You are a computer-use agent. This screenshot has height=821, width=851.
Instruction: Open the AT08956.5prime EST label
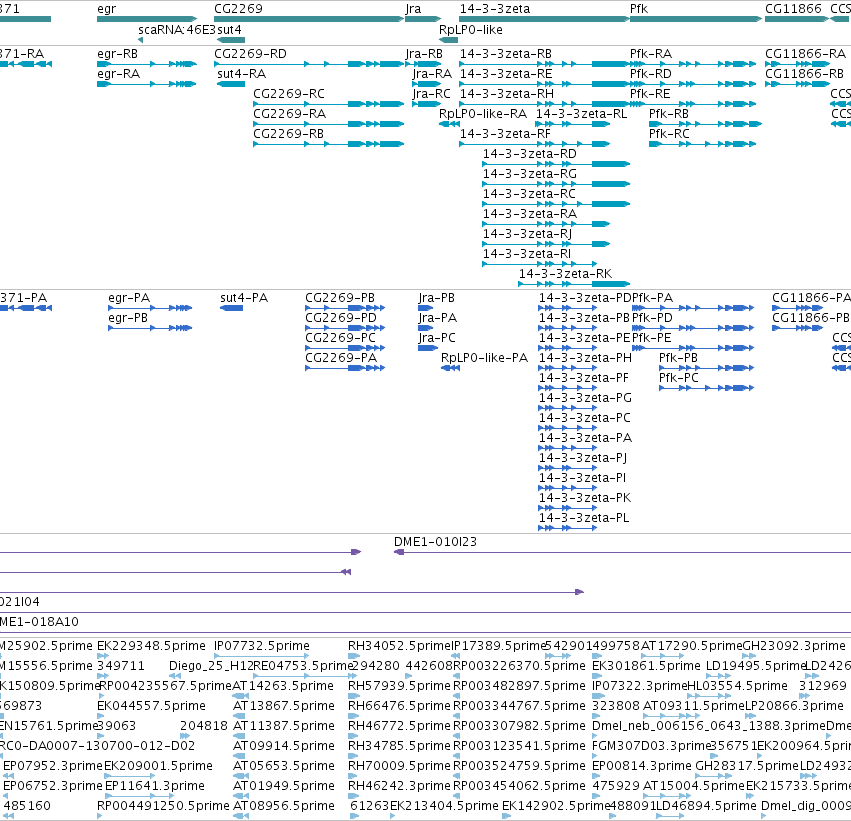(284, 806)
